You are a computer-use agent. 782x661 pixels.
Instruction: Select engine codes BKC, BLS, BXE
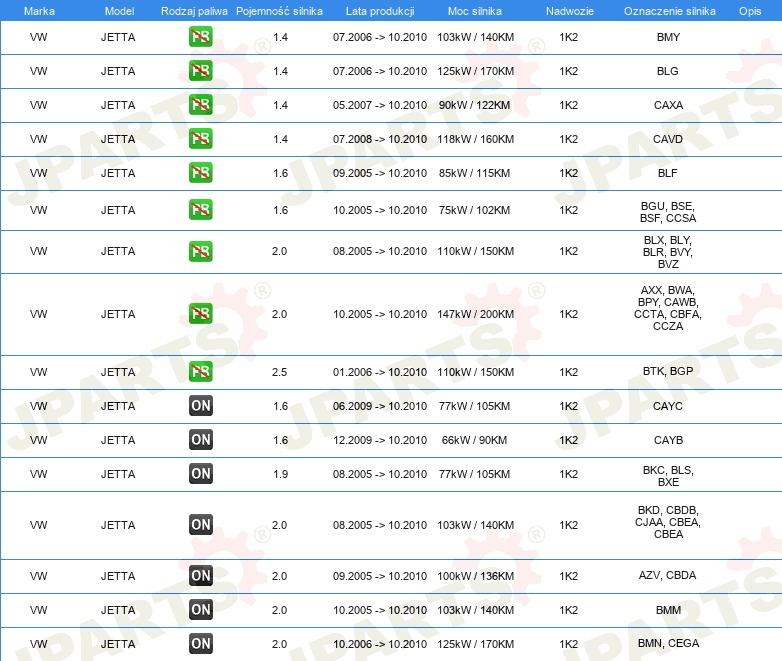click(x=668, y=476)
